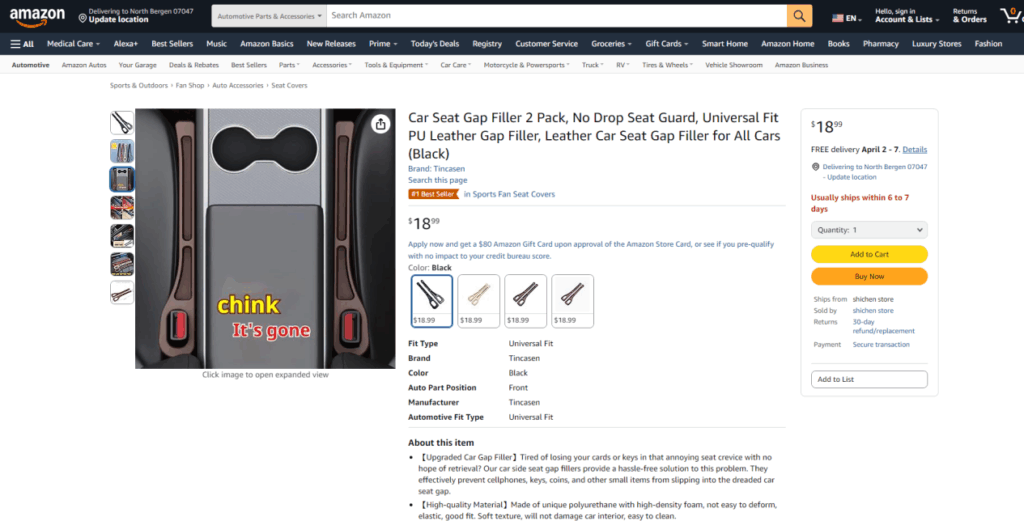The width and height of the screenshot is (1024, 521).
Task: Open the Automotive Parts & Accessories search category dropdown
Action: 269,16
